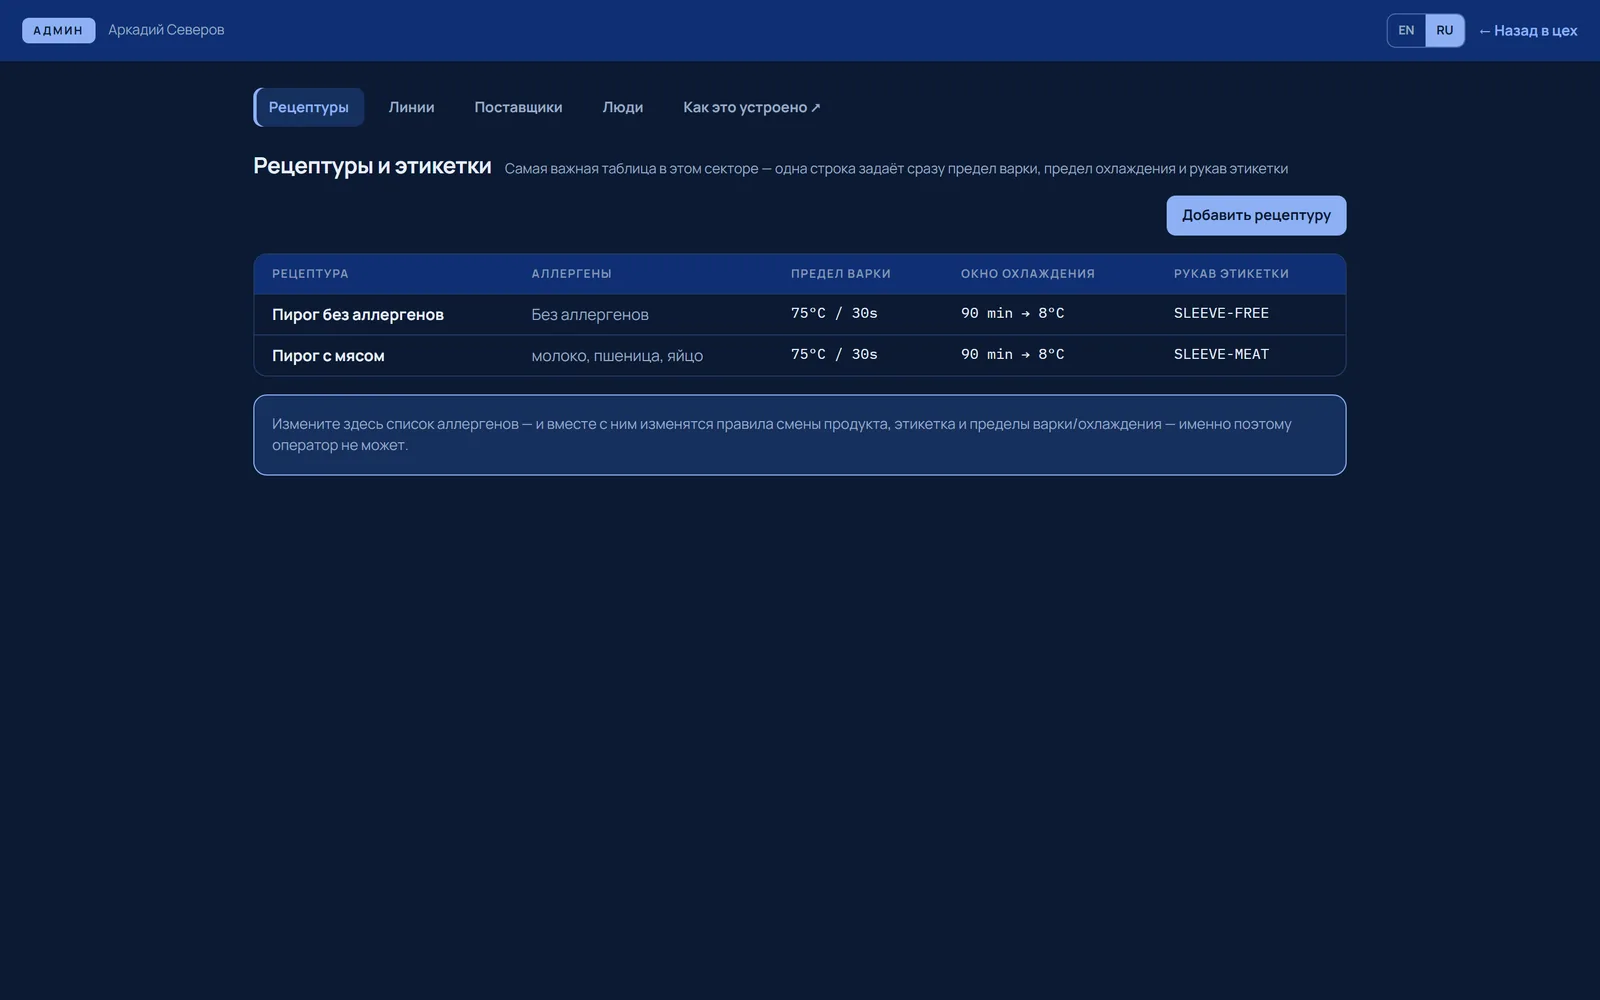Click the АДМИН badge
The height and width of the screenshot is (1000, 1600).
pyautogui.click(x=58, y=30)
